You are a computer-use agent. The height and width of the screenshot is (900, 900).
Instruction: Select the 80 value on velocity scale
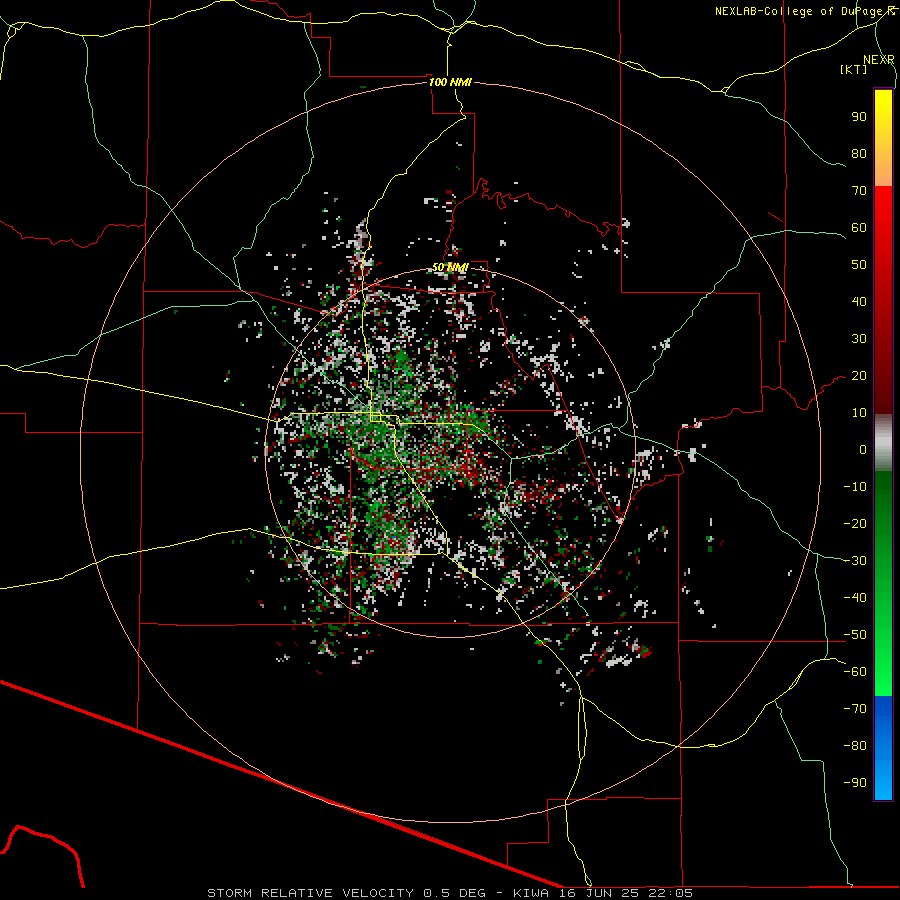coord(859,153)
